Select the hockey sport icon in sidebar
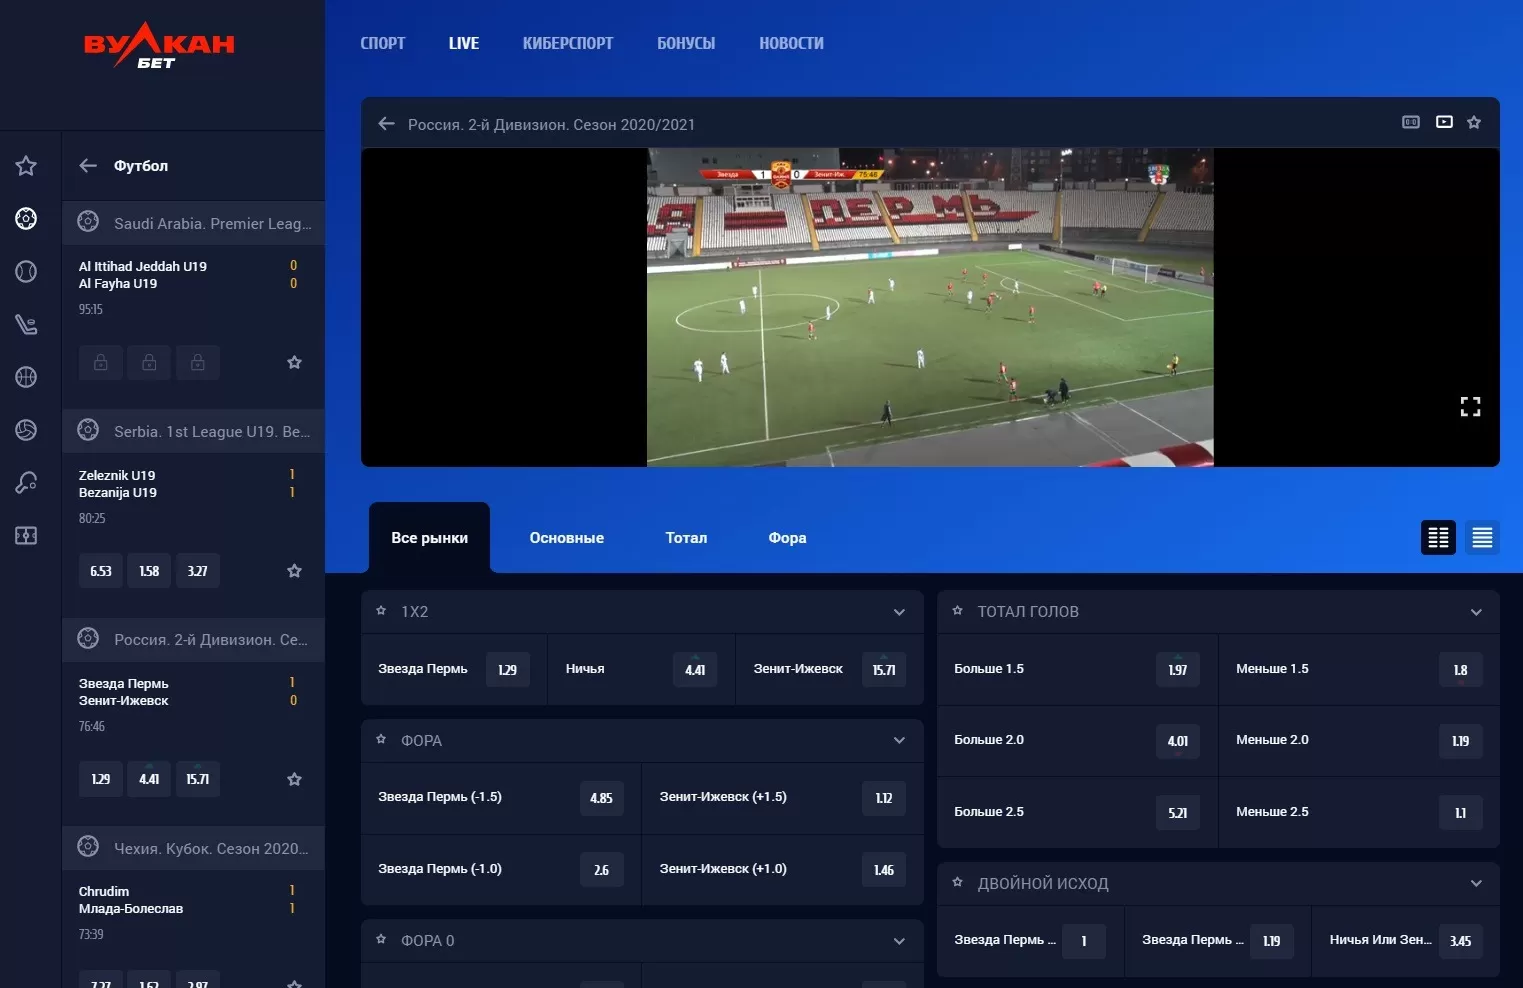1523x988 pixels. [x=26, y=324]
